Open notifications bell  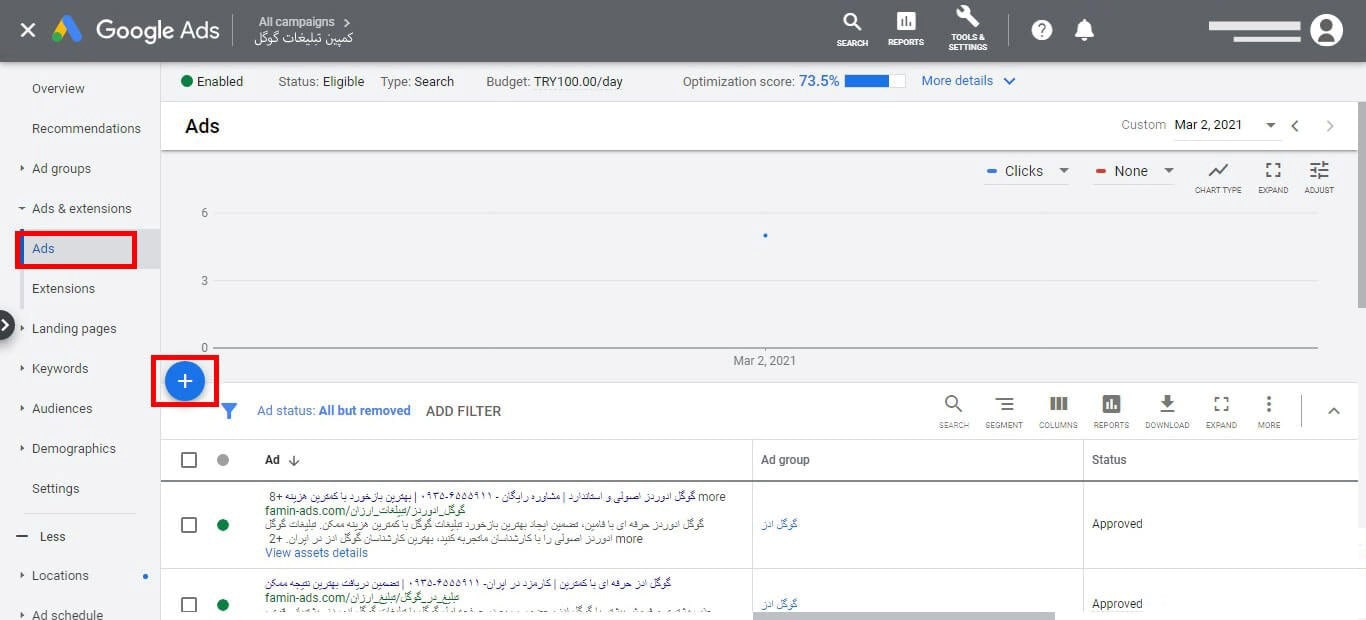coord(1084,30)
